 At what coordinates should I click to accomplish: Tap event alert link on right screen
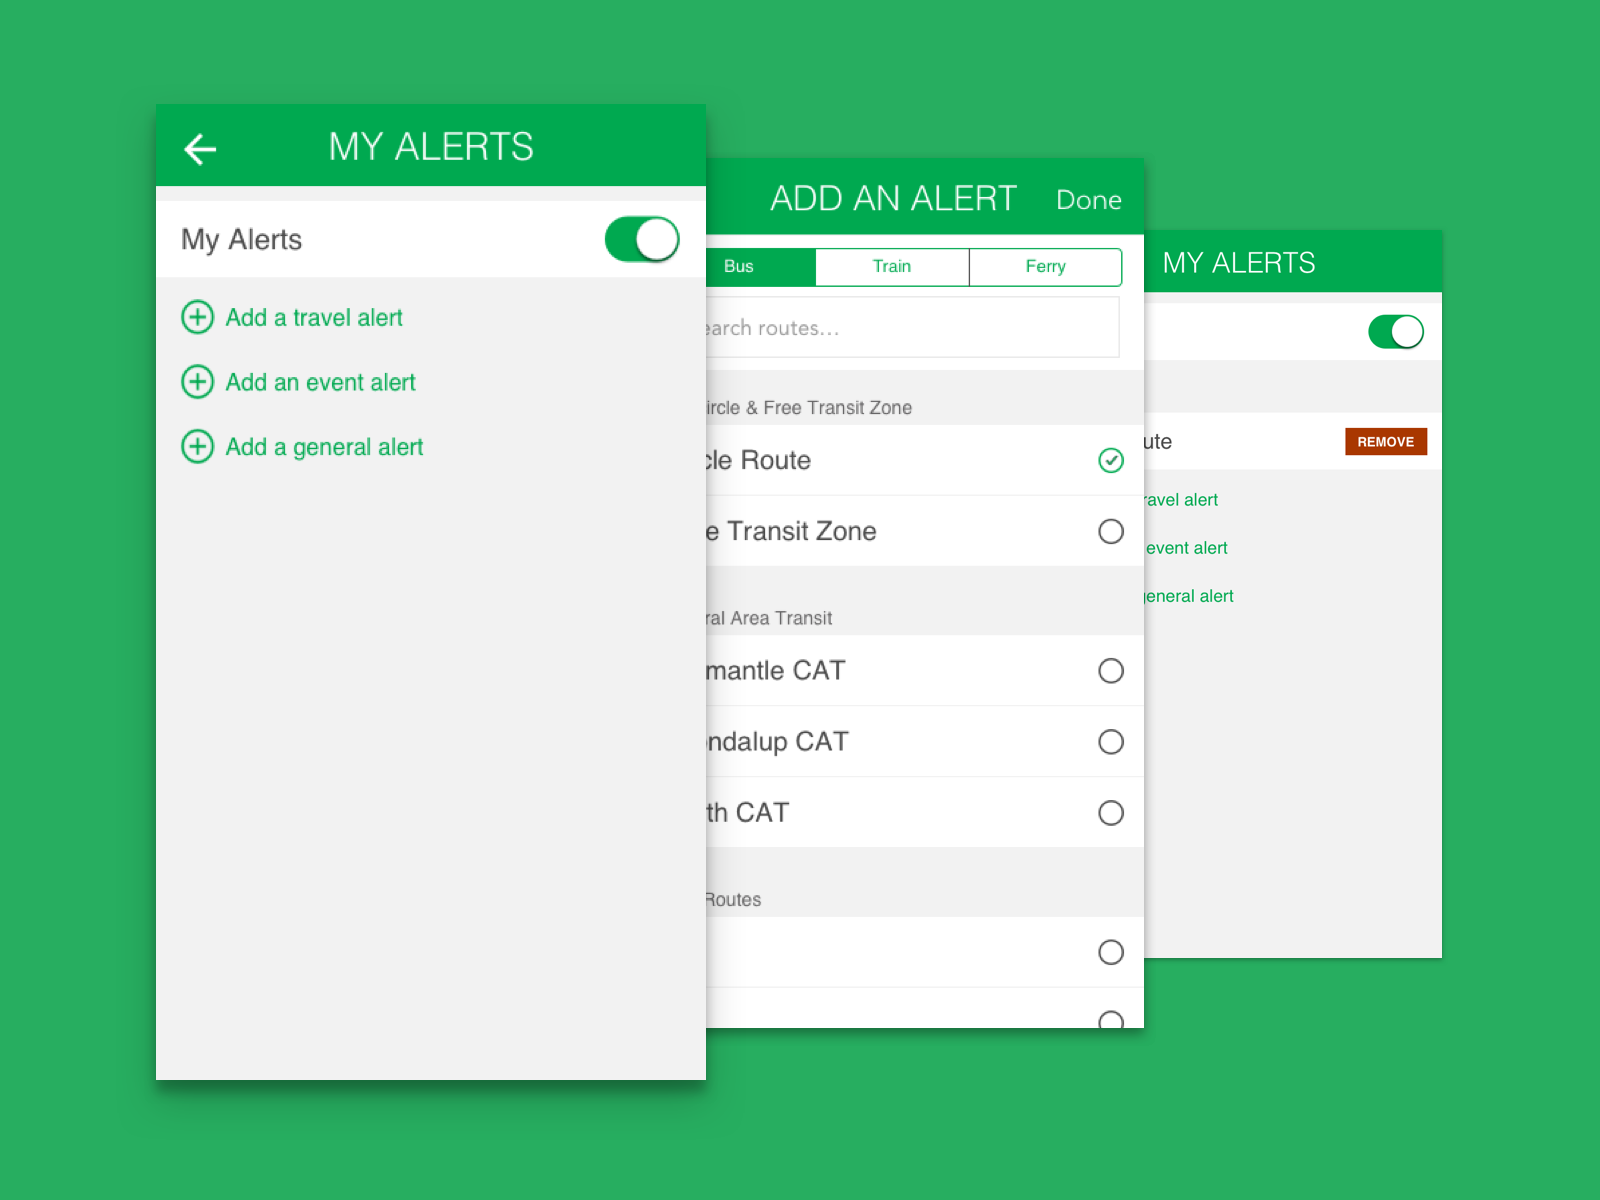[1187, 548]
